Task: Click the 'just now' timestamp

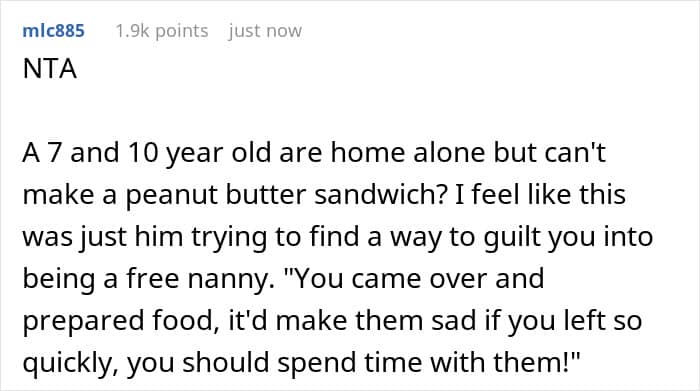Action: coord(265,31)
